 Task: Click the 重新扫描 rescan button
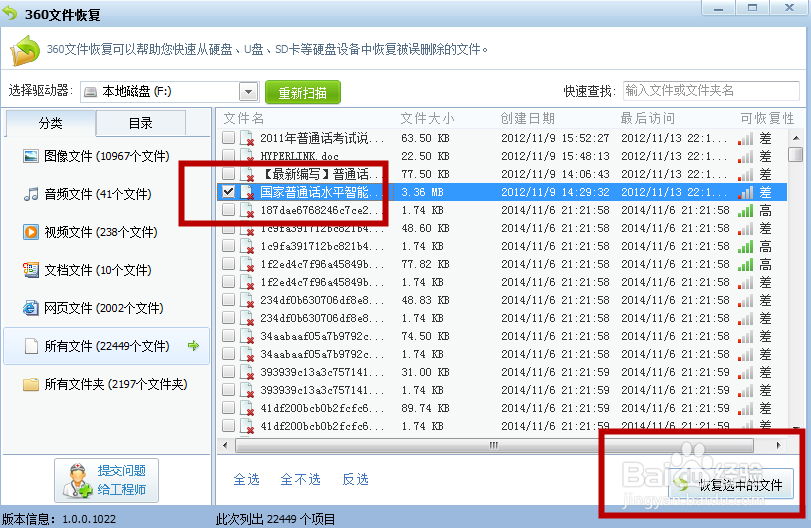click(303, 93)
